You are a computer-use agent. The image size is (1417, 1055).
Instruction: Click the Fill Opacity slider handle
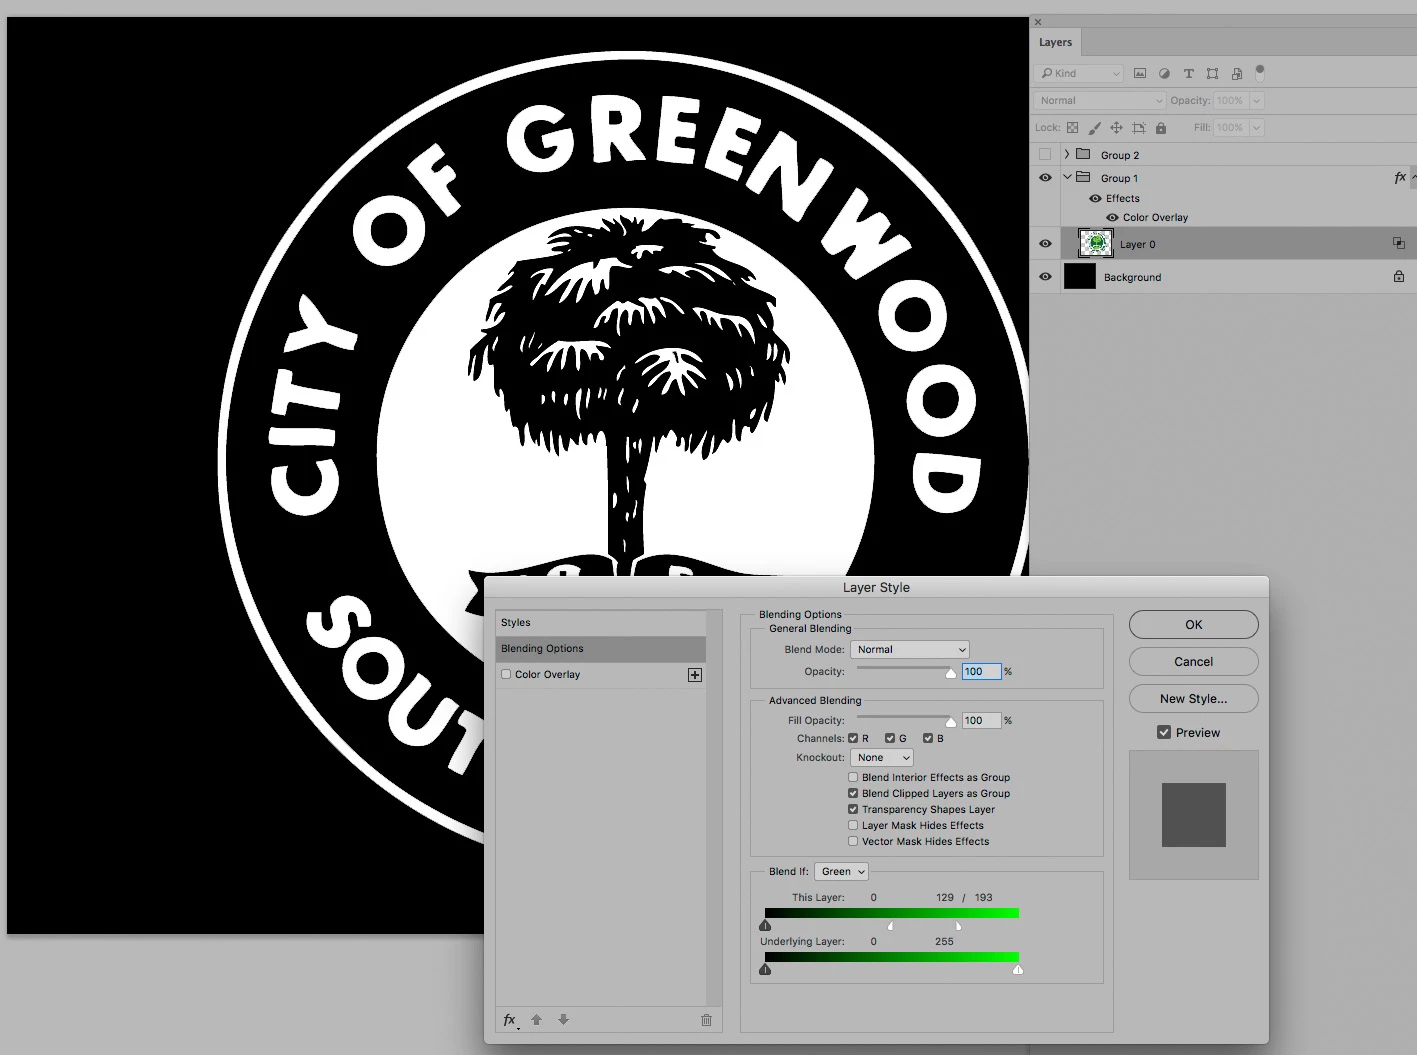951,721
